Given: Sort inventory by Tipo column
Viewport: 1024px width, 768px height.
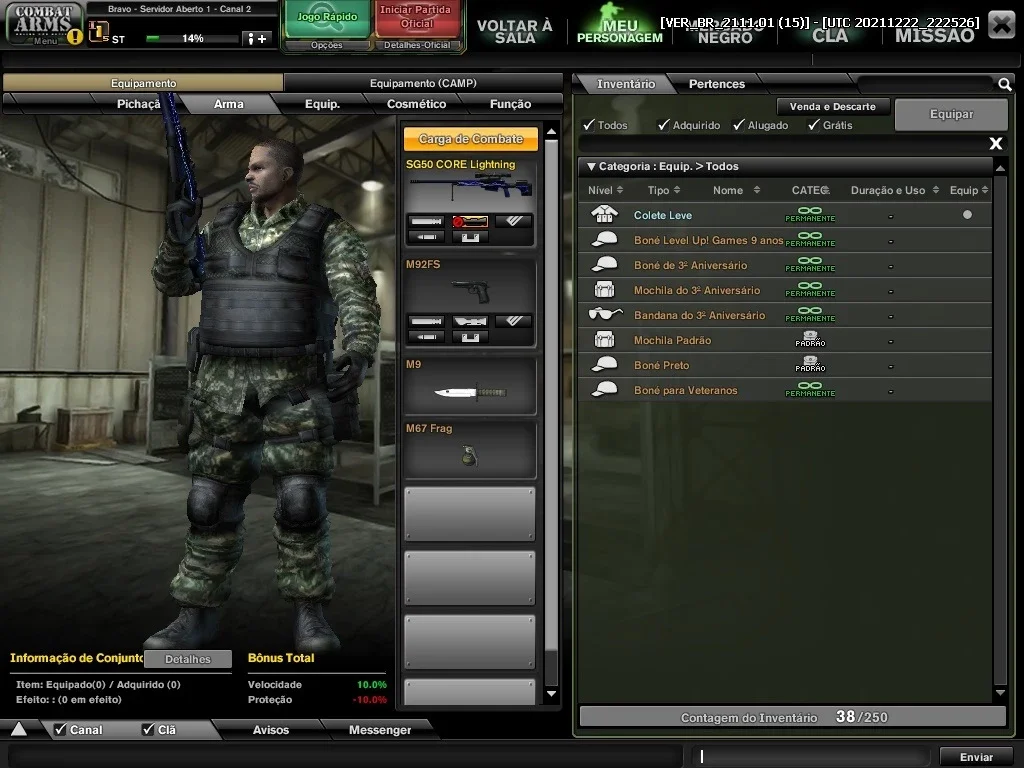Looking at the screenshot, I should [664, 190].
